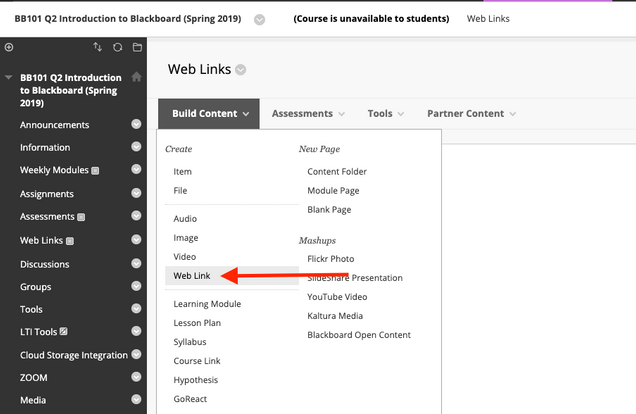Open Assignments in the course sidebar
636x414 pixels.
(47, 194)
